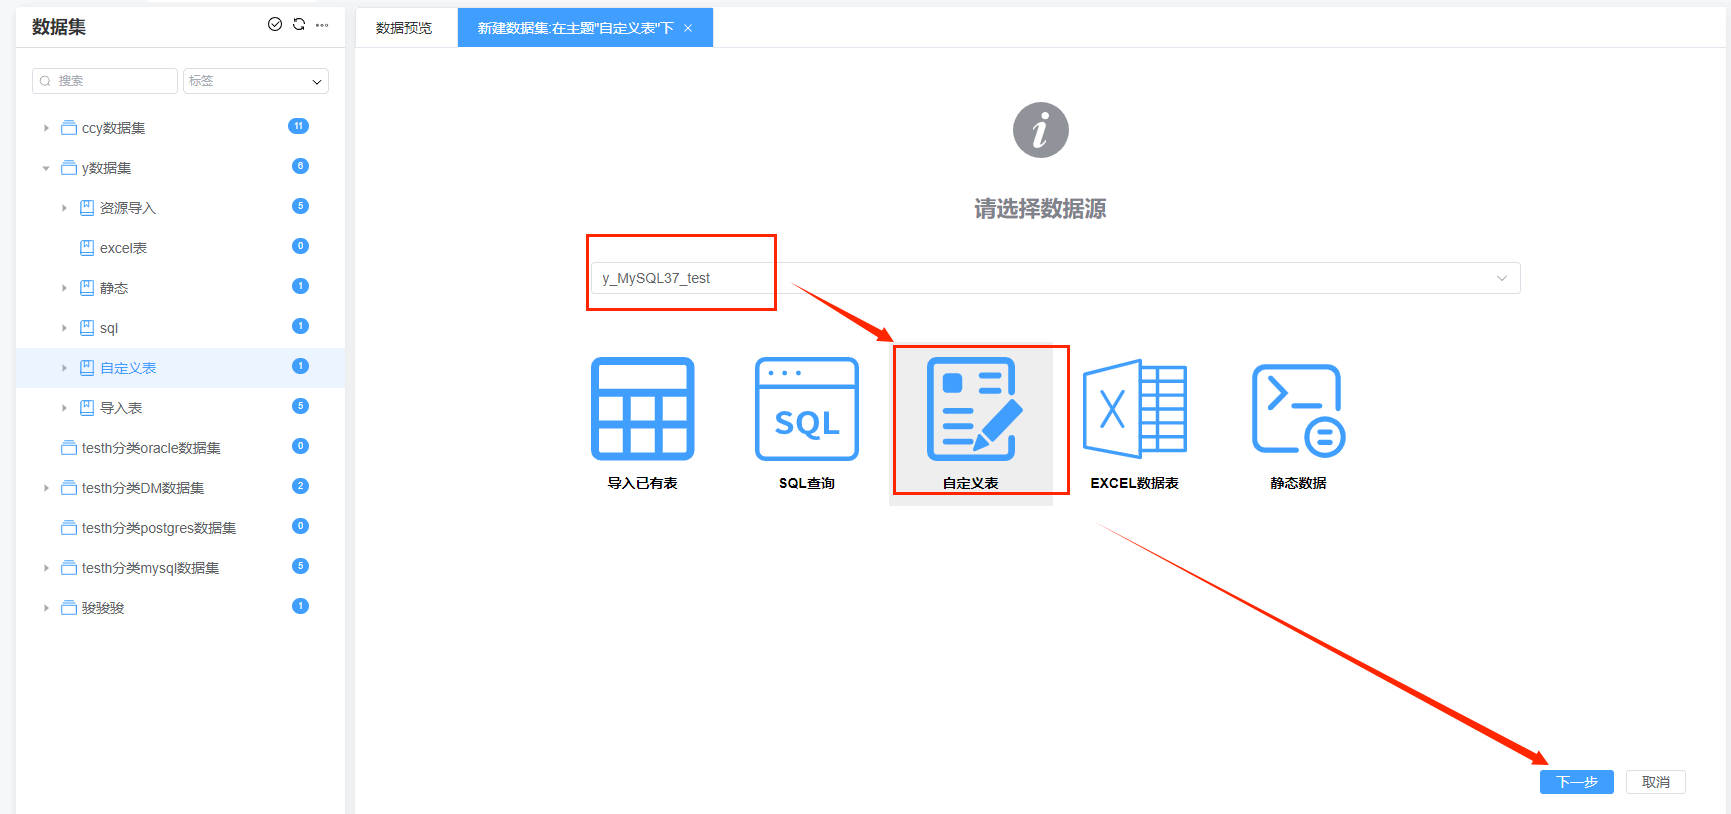Pick the EXCEL数据表 icon
1731x814 pixels.
1135,409
